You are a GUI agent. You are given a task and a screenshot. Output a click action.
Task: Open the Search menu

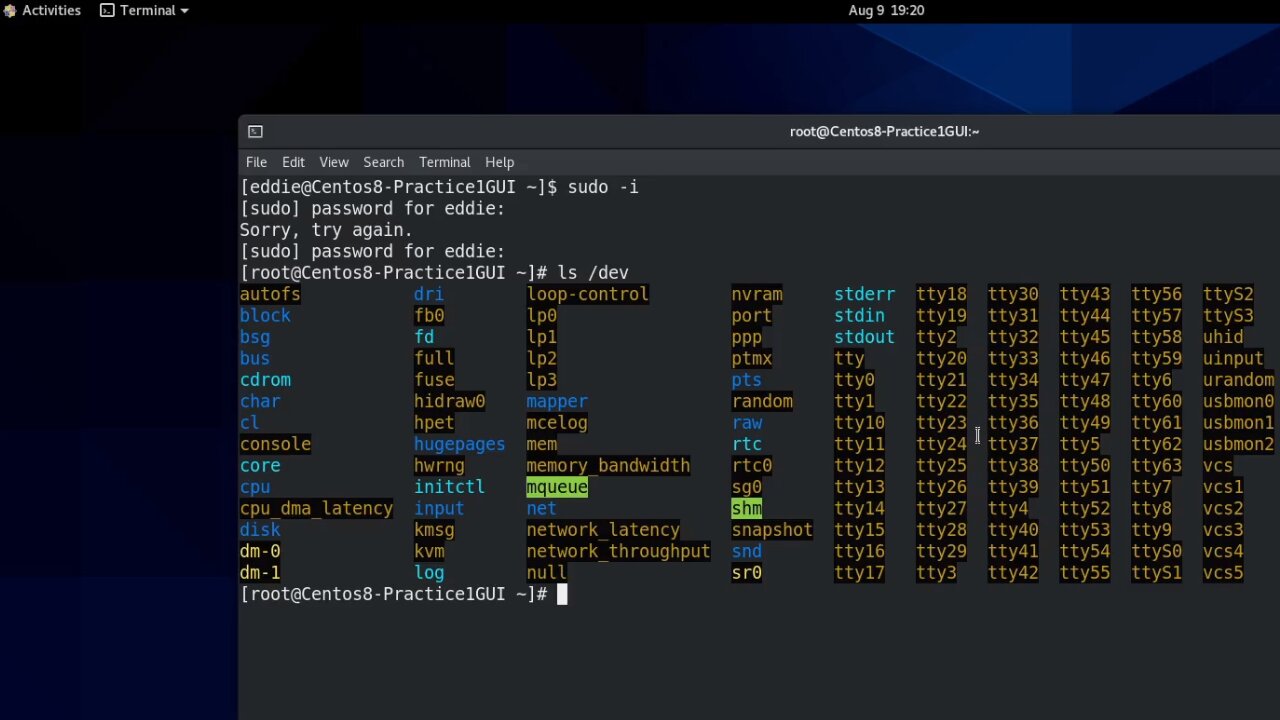point(383,162)
